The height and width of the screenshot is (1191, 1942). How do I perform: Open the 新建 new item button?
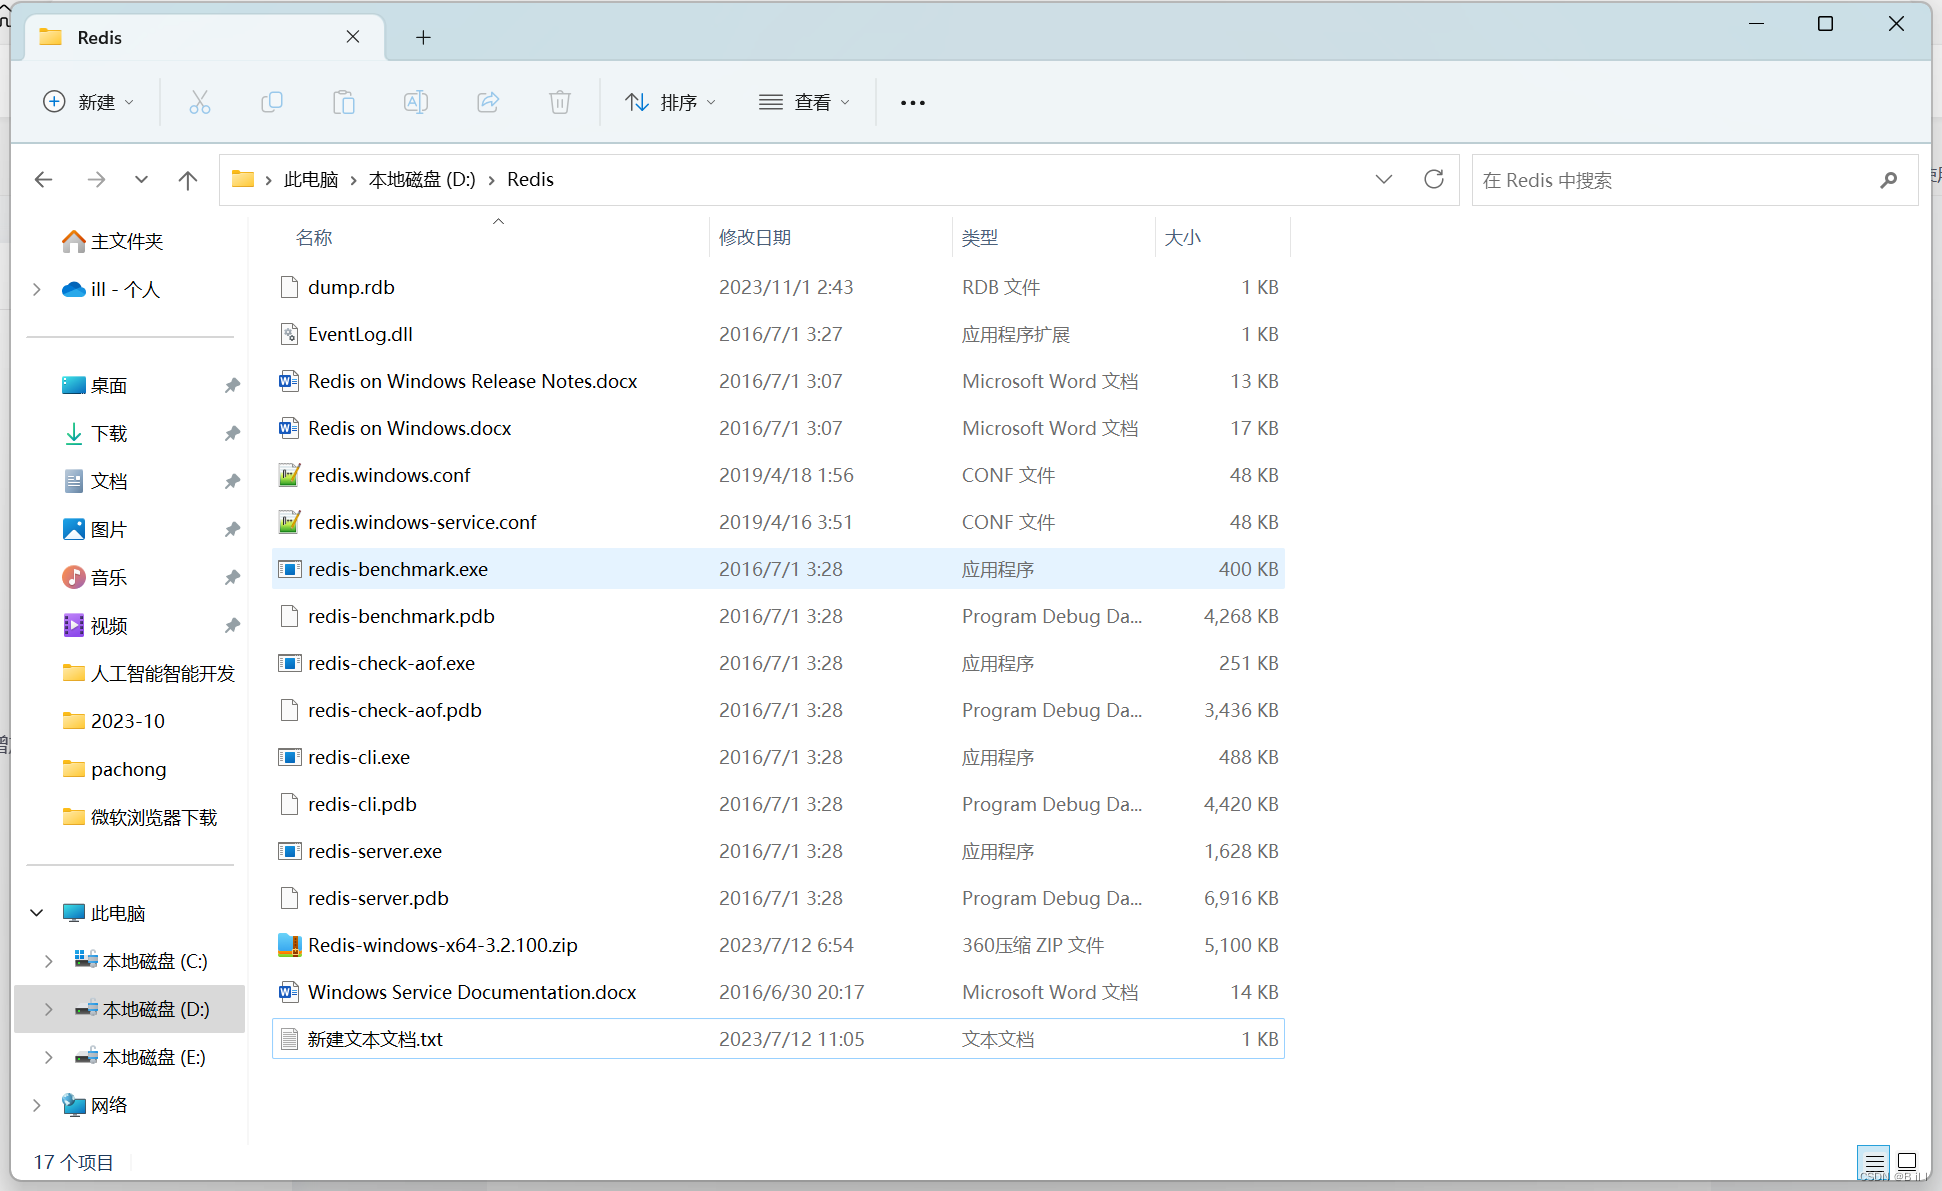click(88, 102)
